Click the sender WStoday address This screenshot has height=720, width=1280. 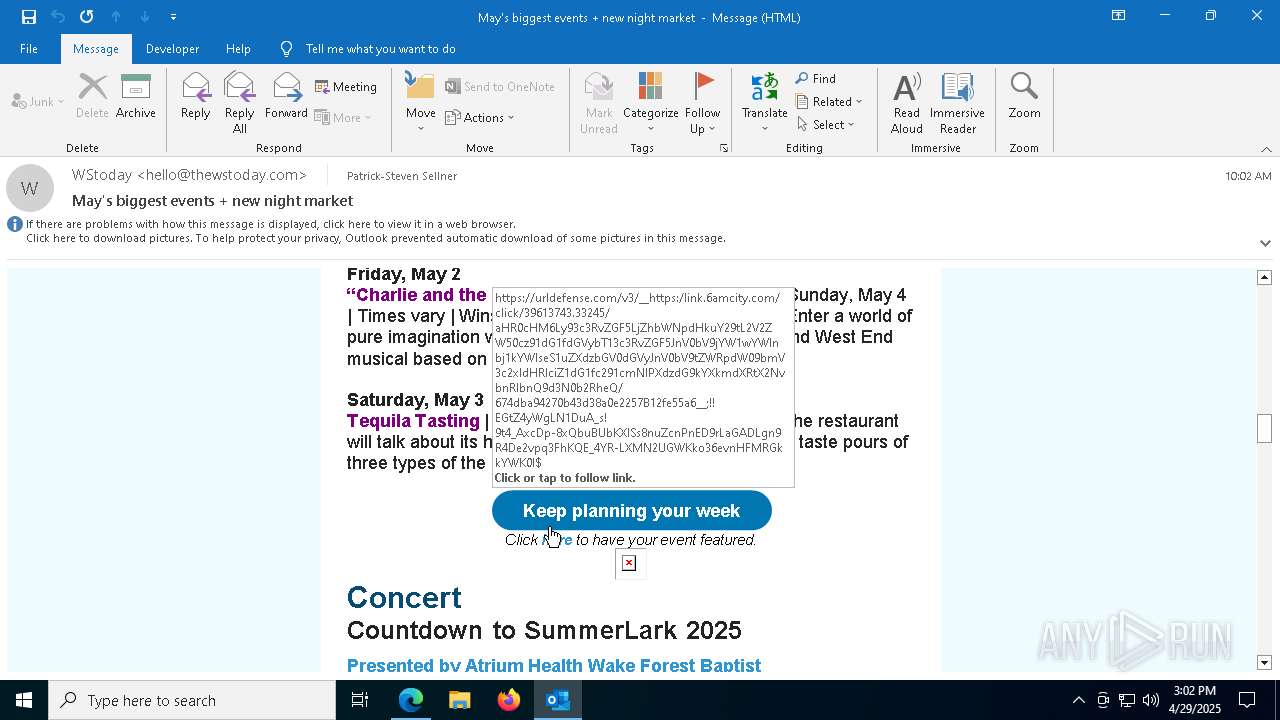pyautogui.click(x=189, y=175)
